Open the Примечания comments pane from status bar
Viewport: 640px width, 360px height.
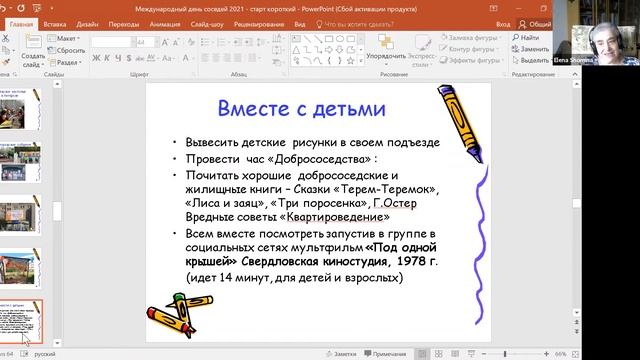(x=385, y=354)
